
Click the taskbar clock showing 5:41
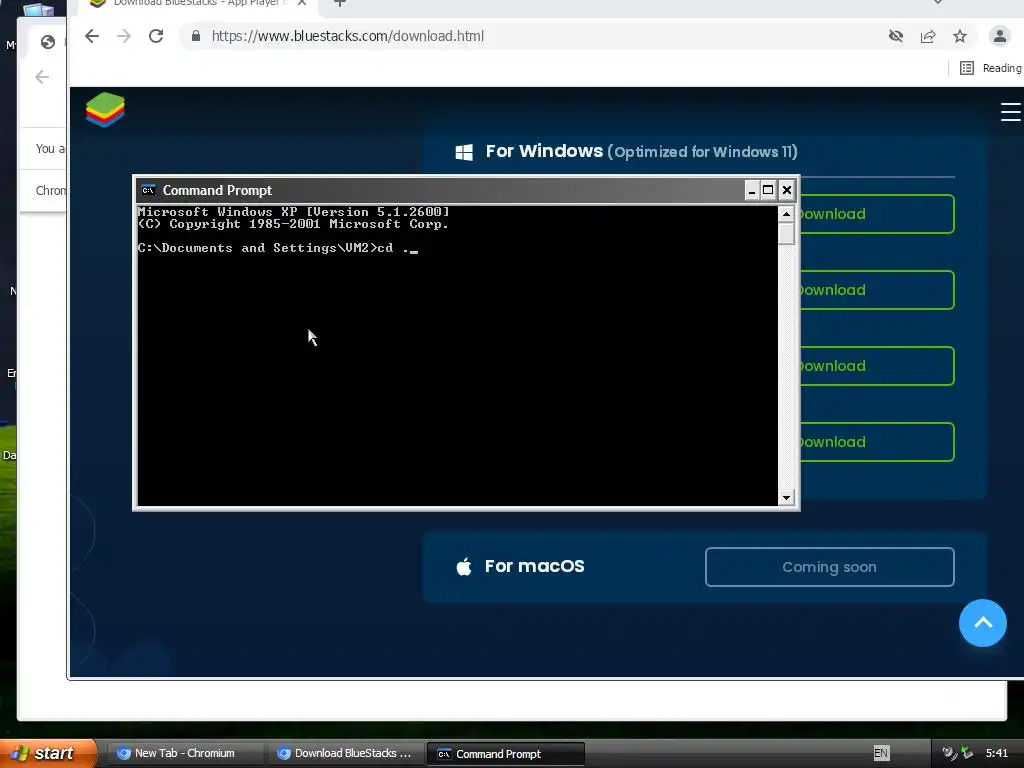click(x=997, y=753)
